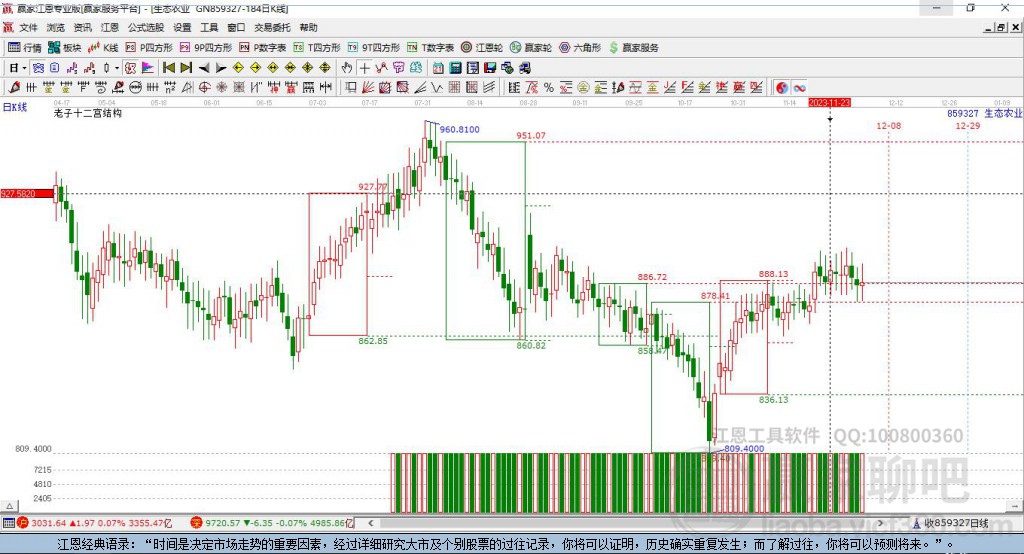This screenshot has width=1024, height=554.
Task: Open the 交易委托 menu
Action: (272, 27)
